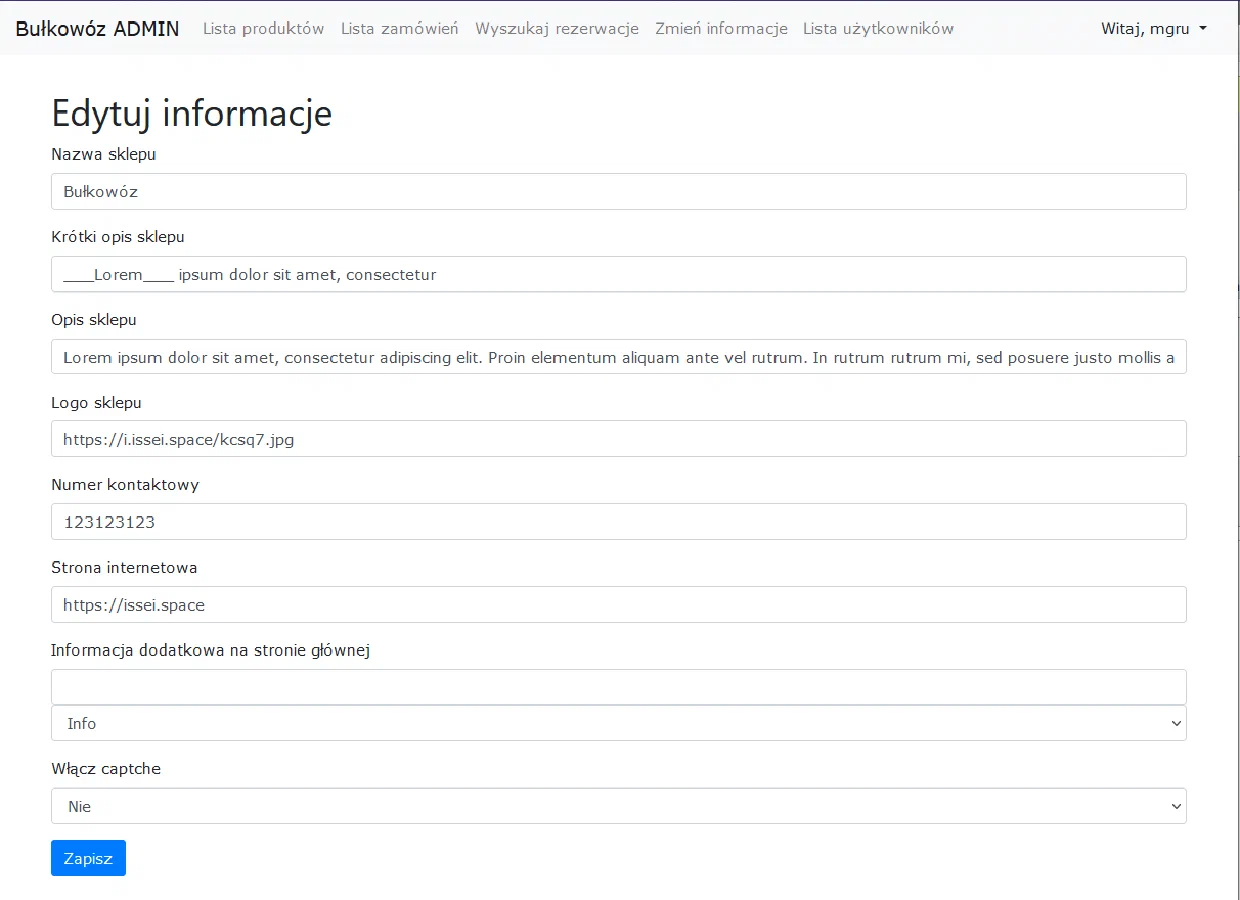Navigate to Wyszukaj rezerwacje
The width and height of the screenshot is (1240, 900).
(556, 29)
